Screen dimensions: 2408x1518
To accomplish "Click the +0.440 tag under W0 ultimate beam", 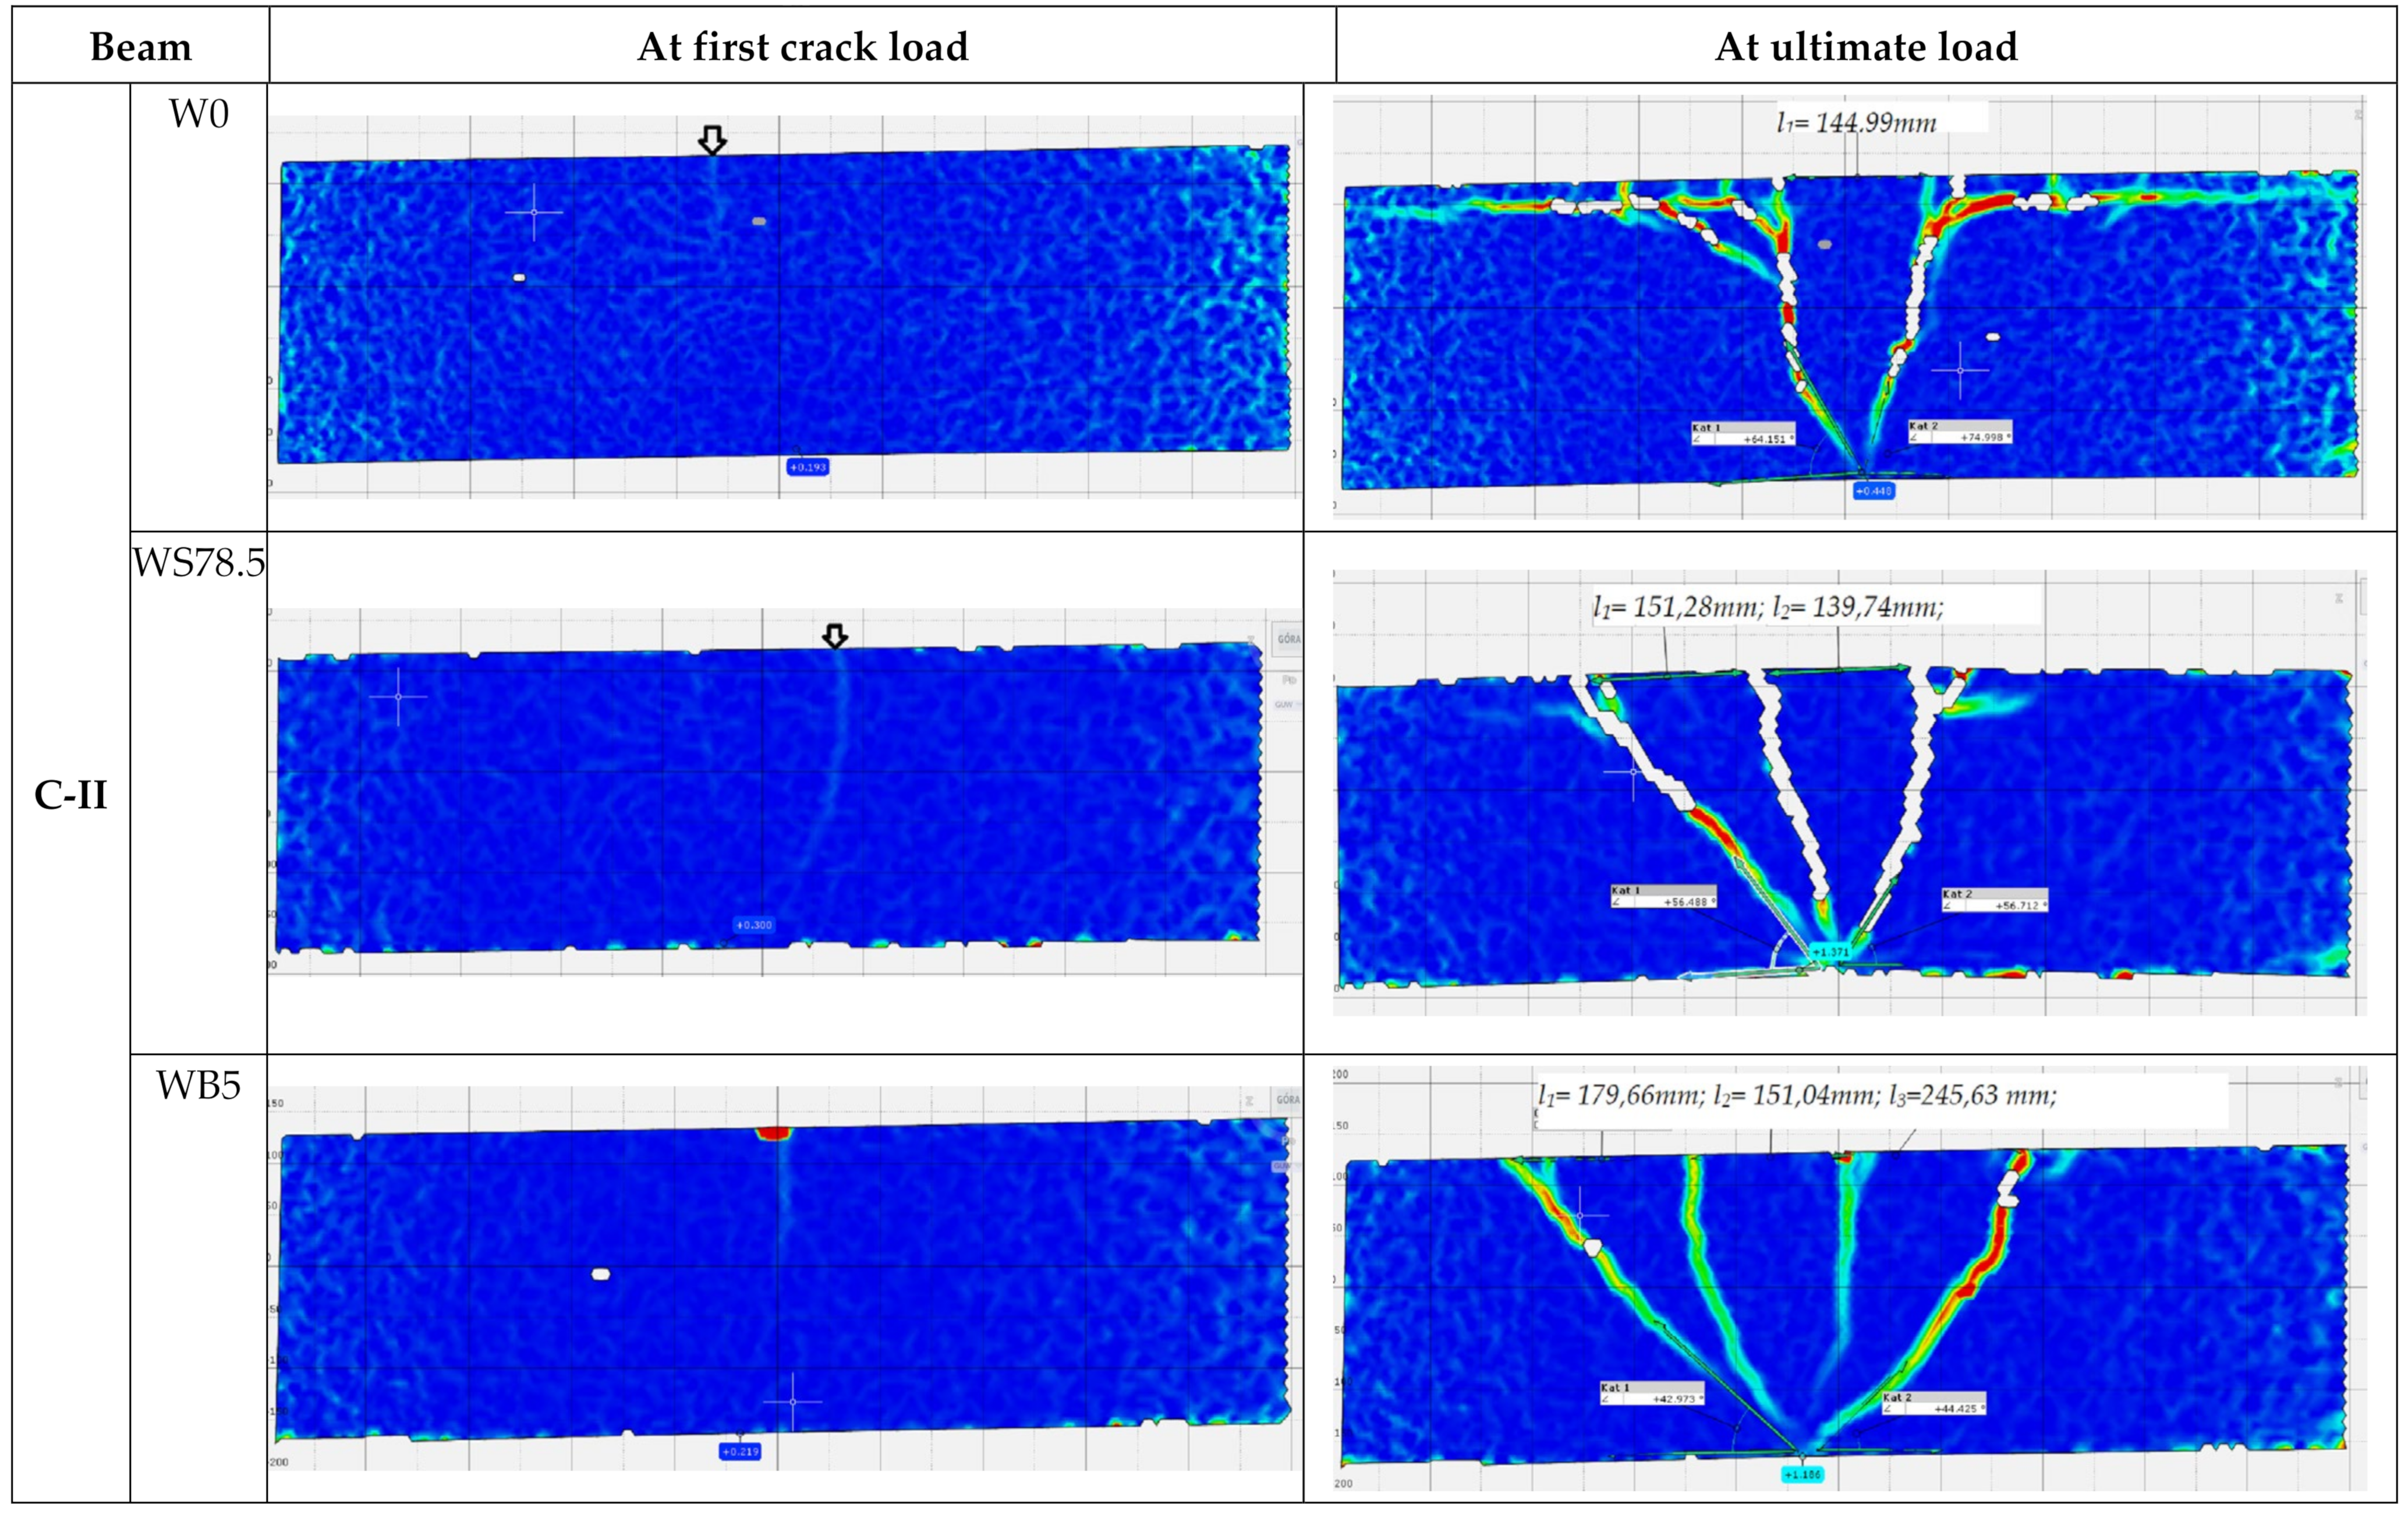I will [1873, 491].
